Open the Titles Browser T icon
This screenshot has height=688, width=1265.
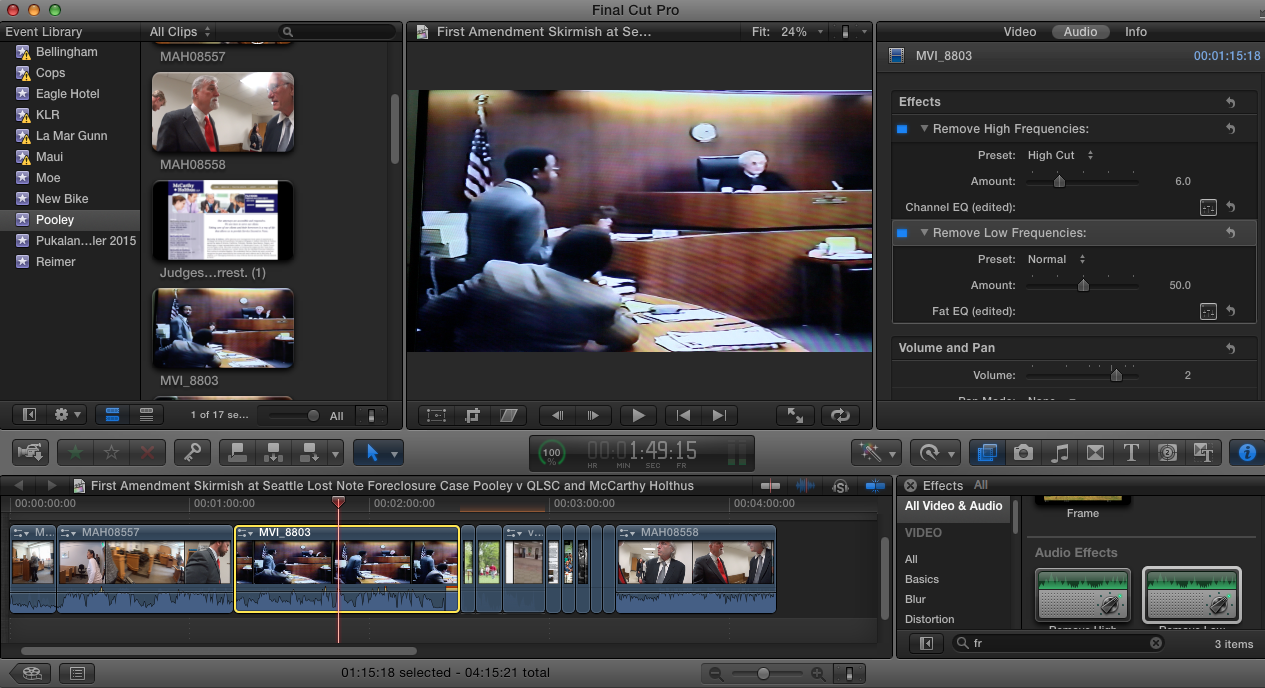pyautogui.click(x=1131, y=452)
